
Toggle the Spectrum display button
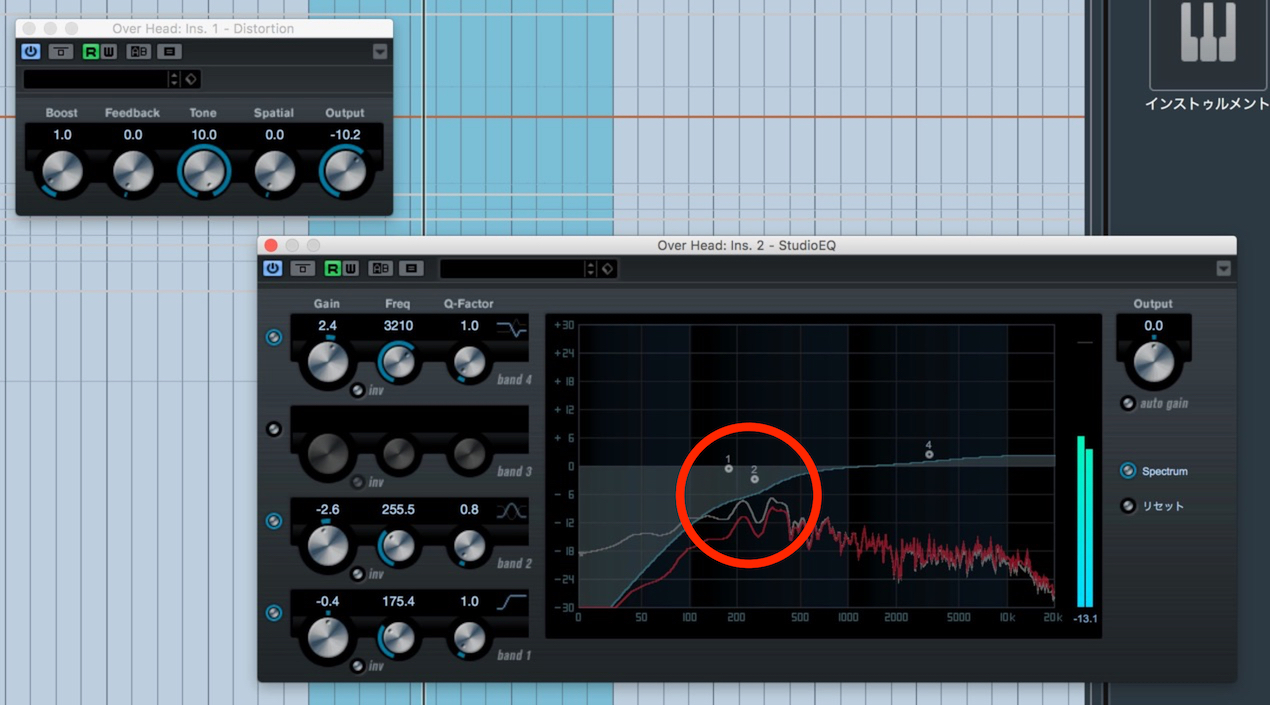pyautogui.click(x=1128, y=471)
